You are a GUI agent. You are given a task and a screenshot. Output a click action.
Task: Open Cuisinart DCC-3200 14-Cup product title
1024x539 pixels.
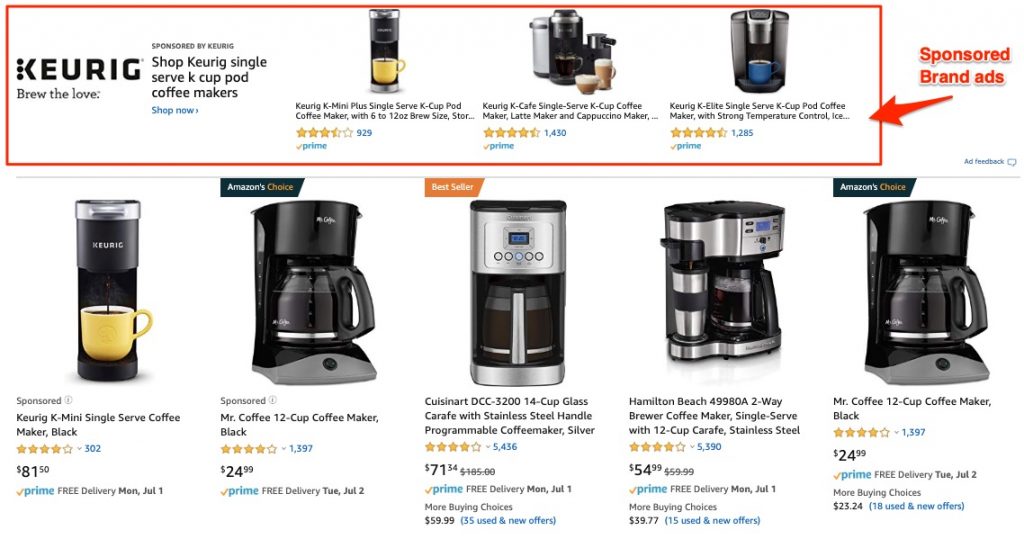509,416
